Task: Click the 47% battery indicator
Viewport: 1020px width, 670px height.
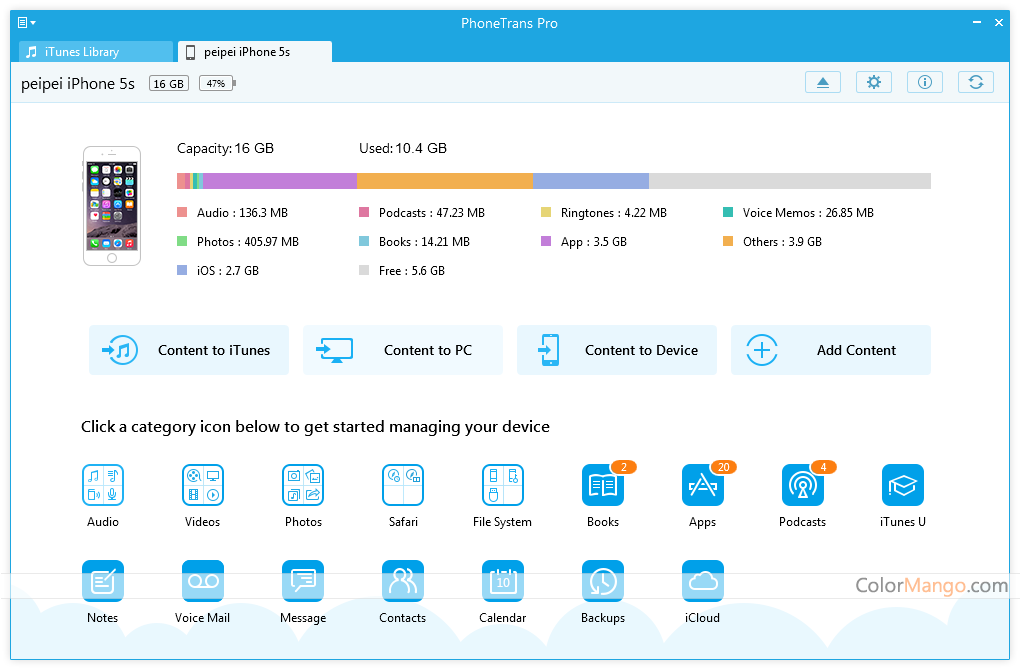Action: (x=217, y=83)
